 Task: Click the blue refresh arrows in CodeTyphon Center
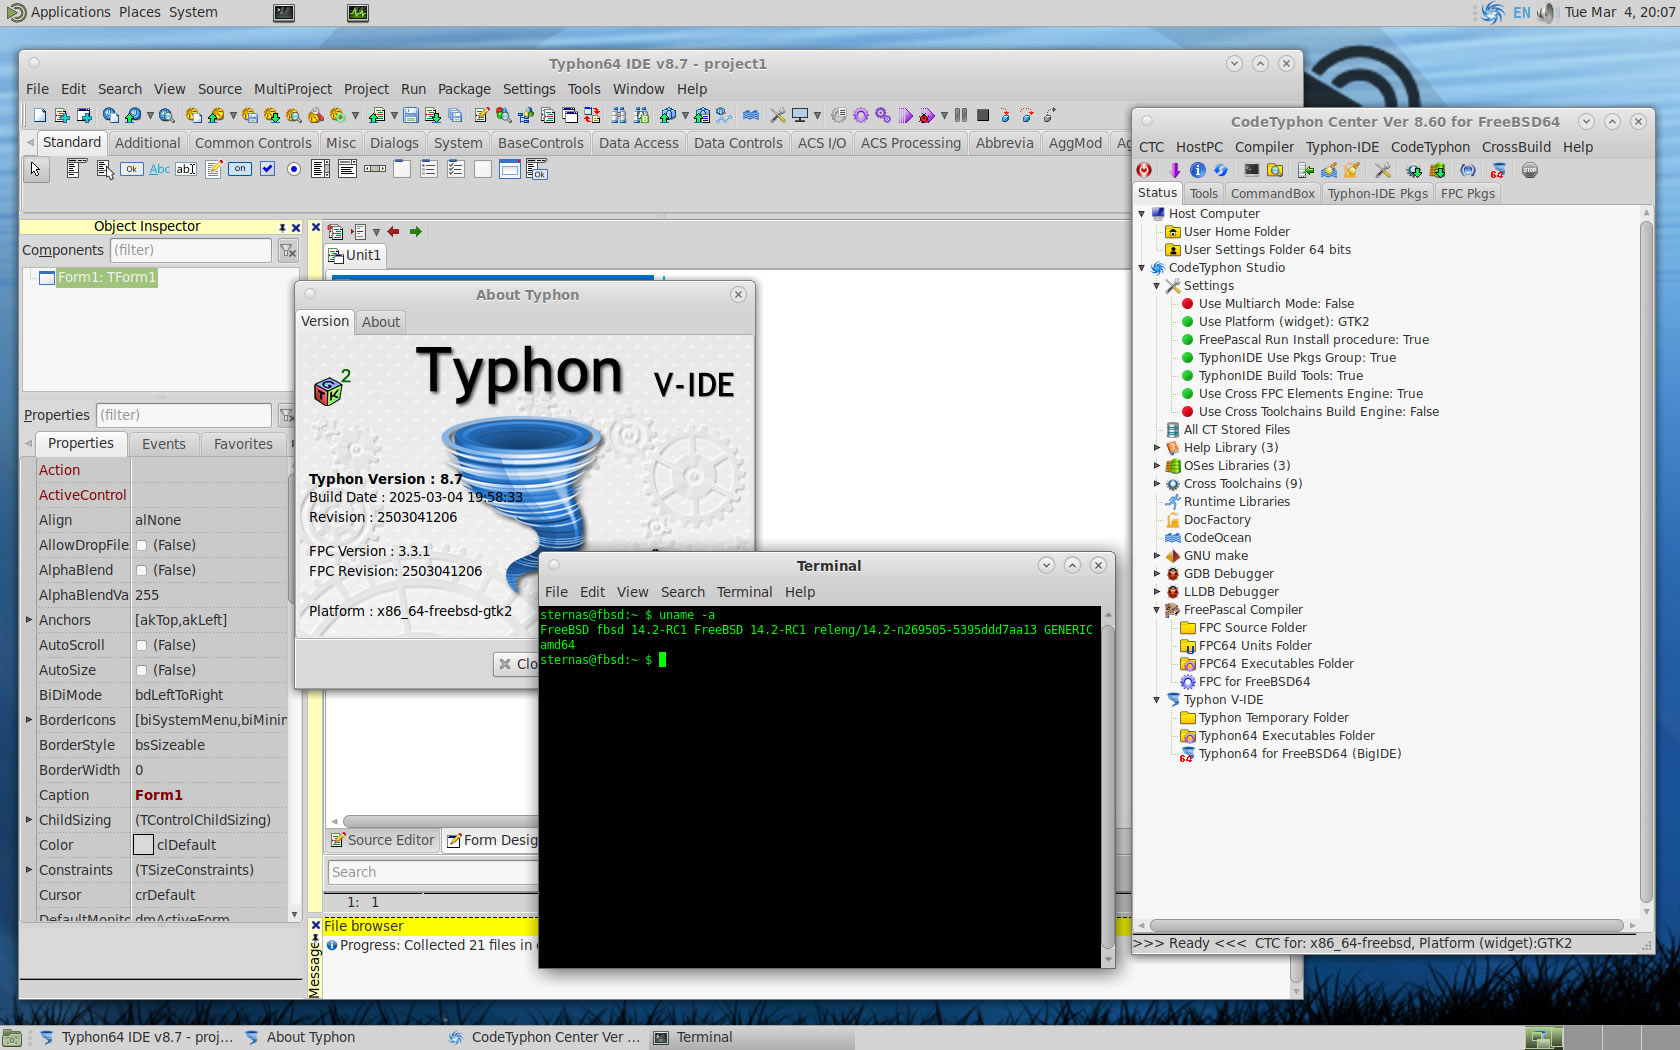pos(1220,170)
